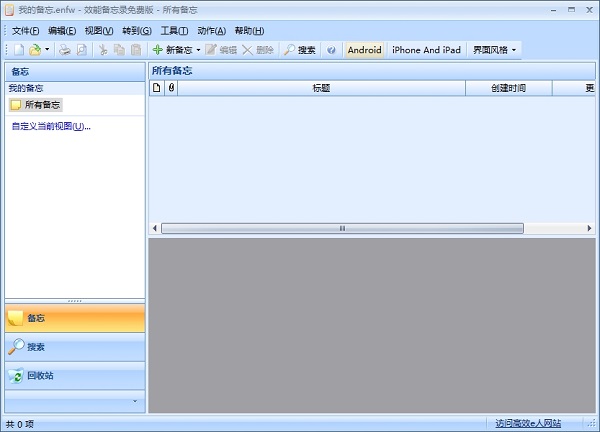Click the open folder toolbar icon
This screenshot has width=600, height=432.
coord(35,49)
